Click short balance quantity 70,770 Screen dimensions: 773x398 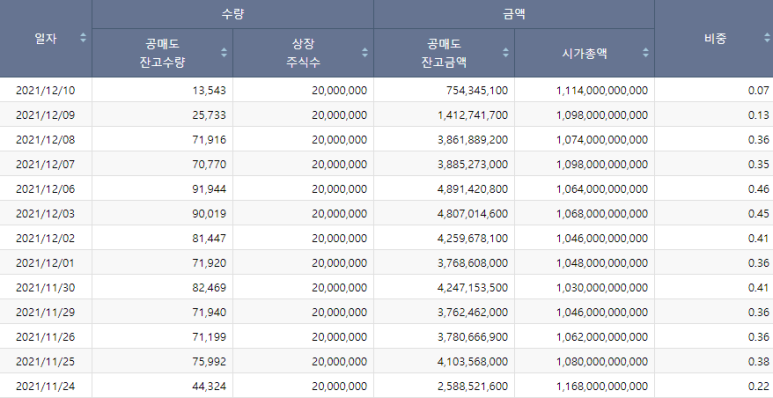(x=209, y=164)
